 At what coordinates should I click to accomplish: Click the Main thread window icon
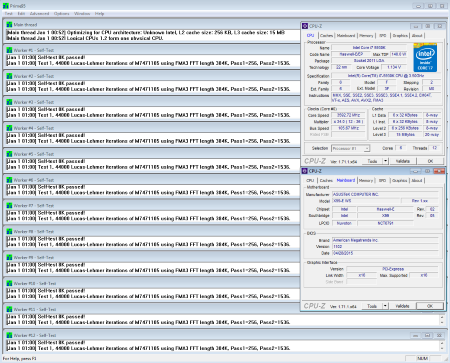point(9,25)
